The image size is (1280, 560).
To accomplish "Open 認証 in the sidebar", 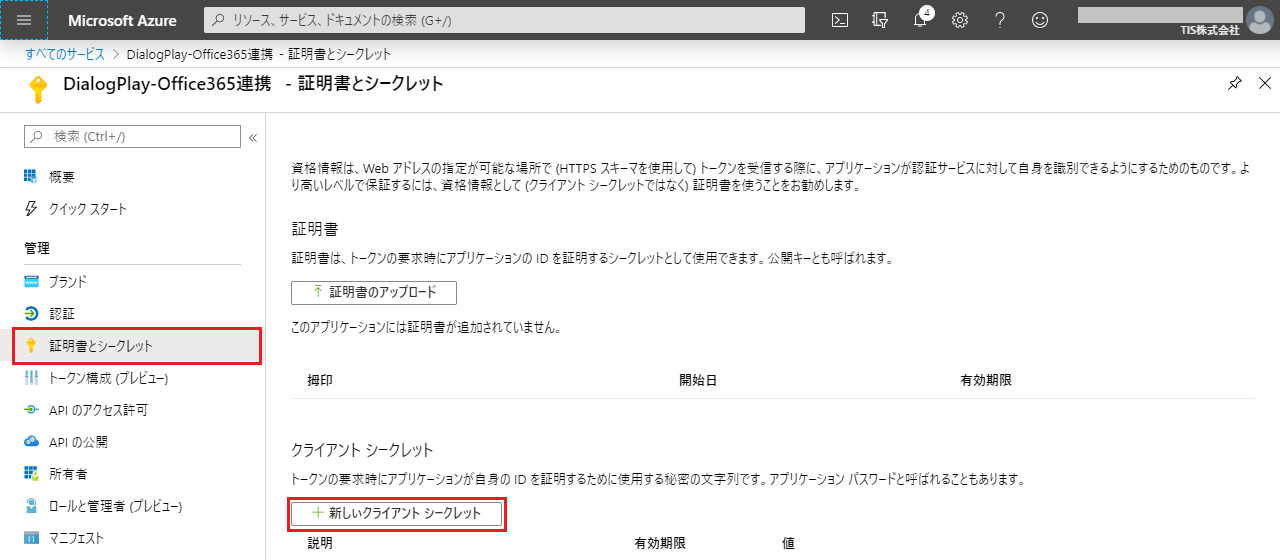I will pyautogui.click(x=62, y=313).
